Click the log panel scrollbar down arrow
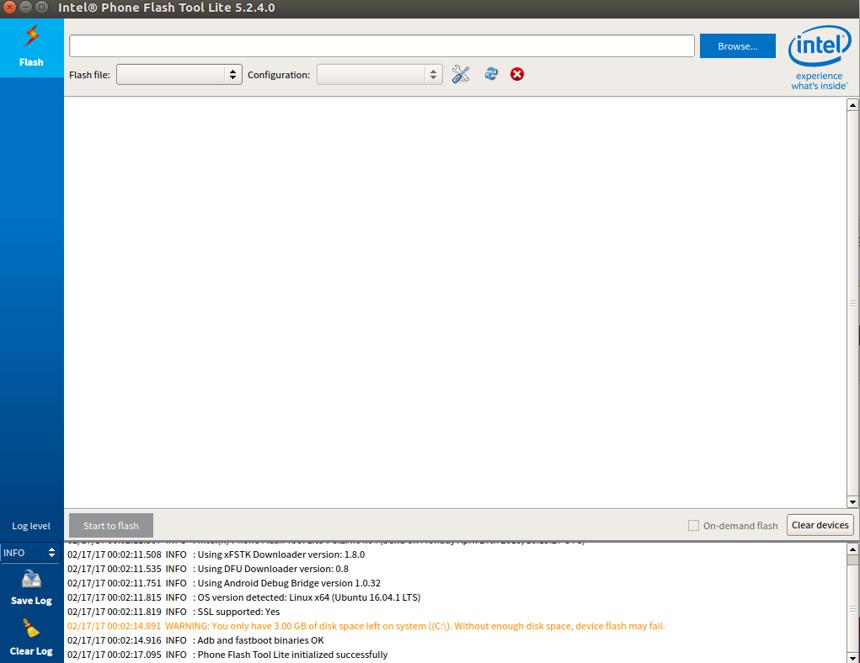This screenshot has height=663, width=860. point(852,658)
